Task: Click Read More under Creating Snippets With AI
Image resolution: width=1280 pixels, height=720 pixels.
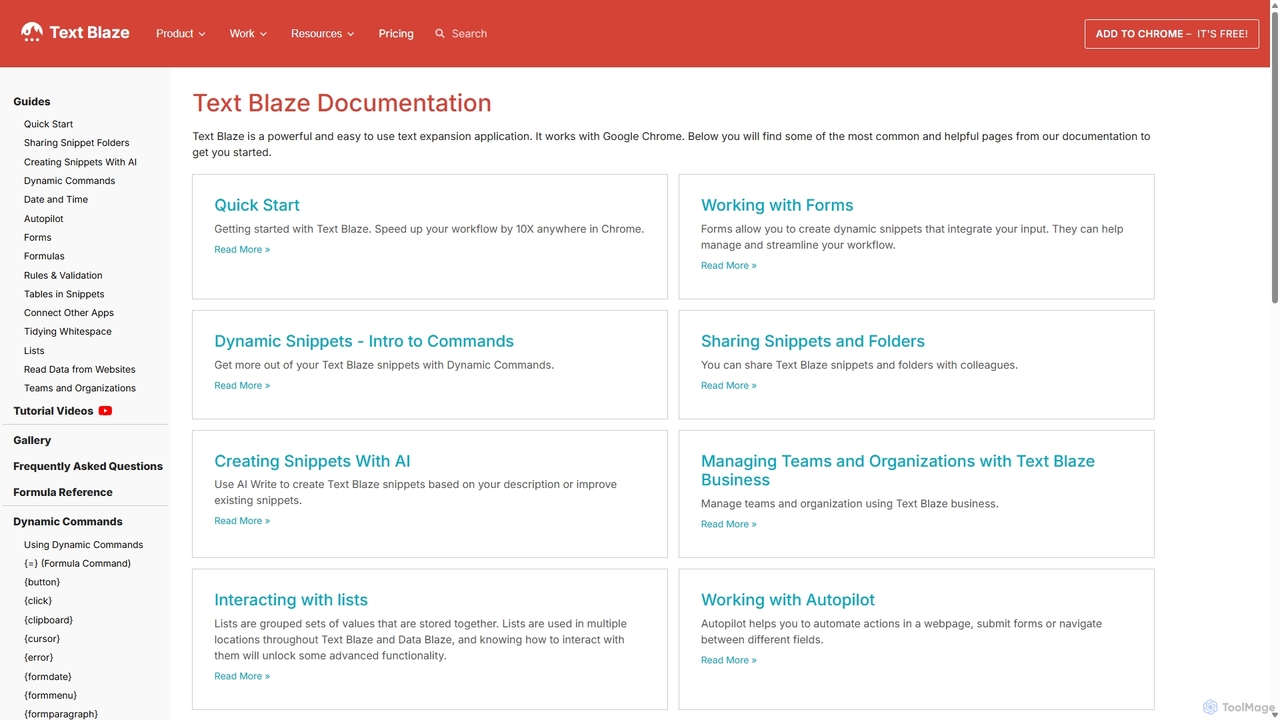Action: [242, 521]
